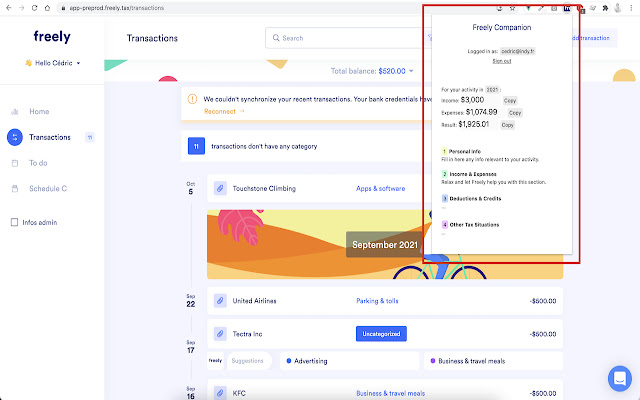Click the orange warning icon in the banner

pos(192,99)
